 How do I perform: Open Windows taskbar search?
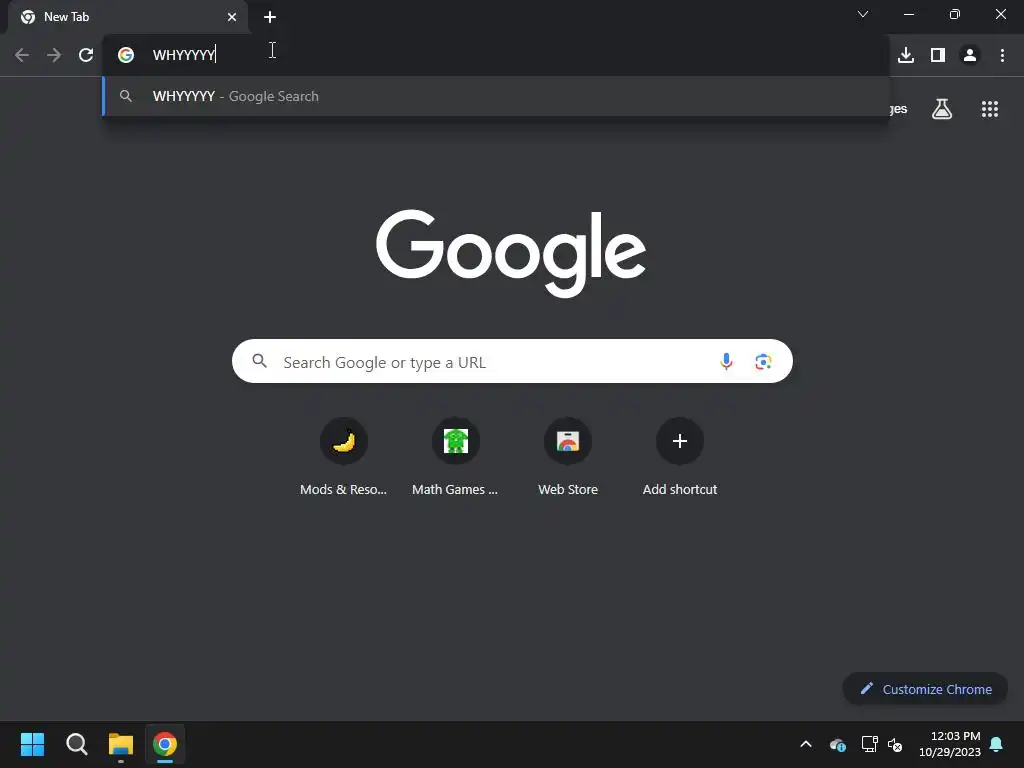(76, 744)
